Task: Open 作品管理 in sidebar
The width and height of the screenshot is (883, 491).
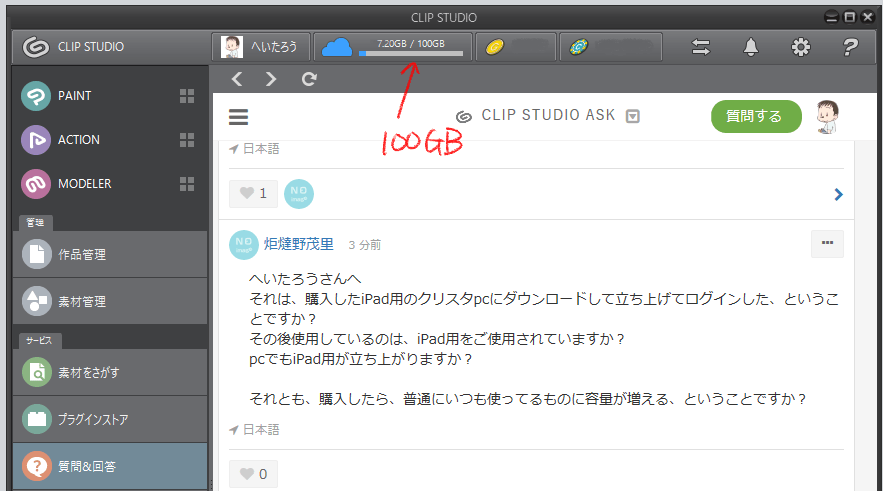Action: pyautogui.click(x=110, y=254)
